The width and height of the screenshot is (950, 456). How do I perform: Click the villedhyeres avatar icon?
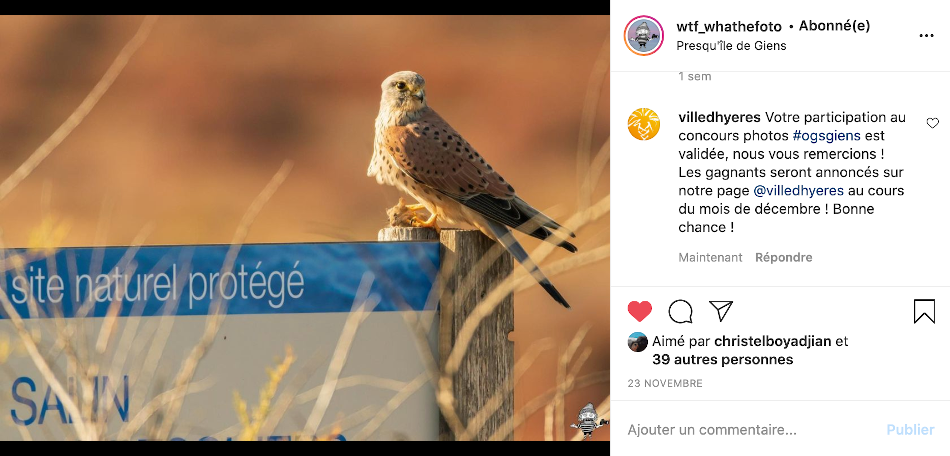pyautogui.click(x=643, y=124)
